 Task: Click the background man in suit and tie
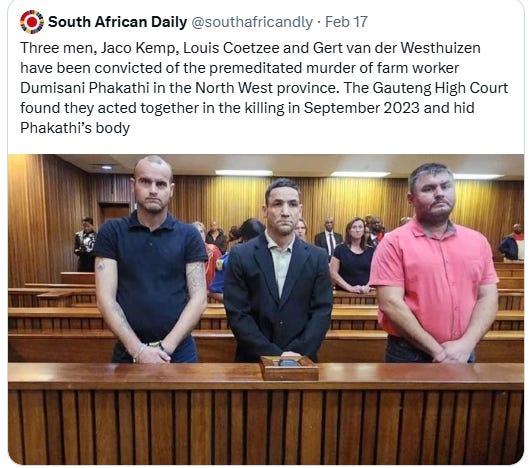pos(328,237)
